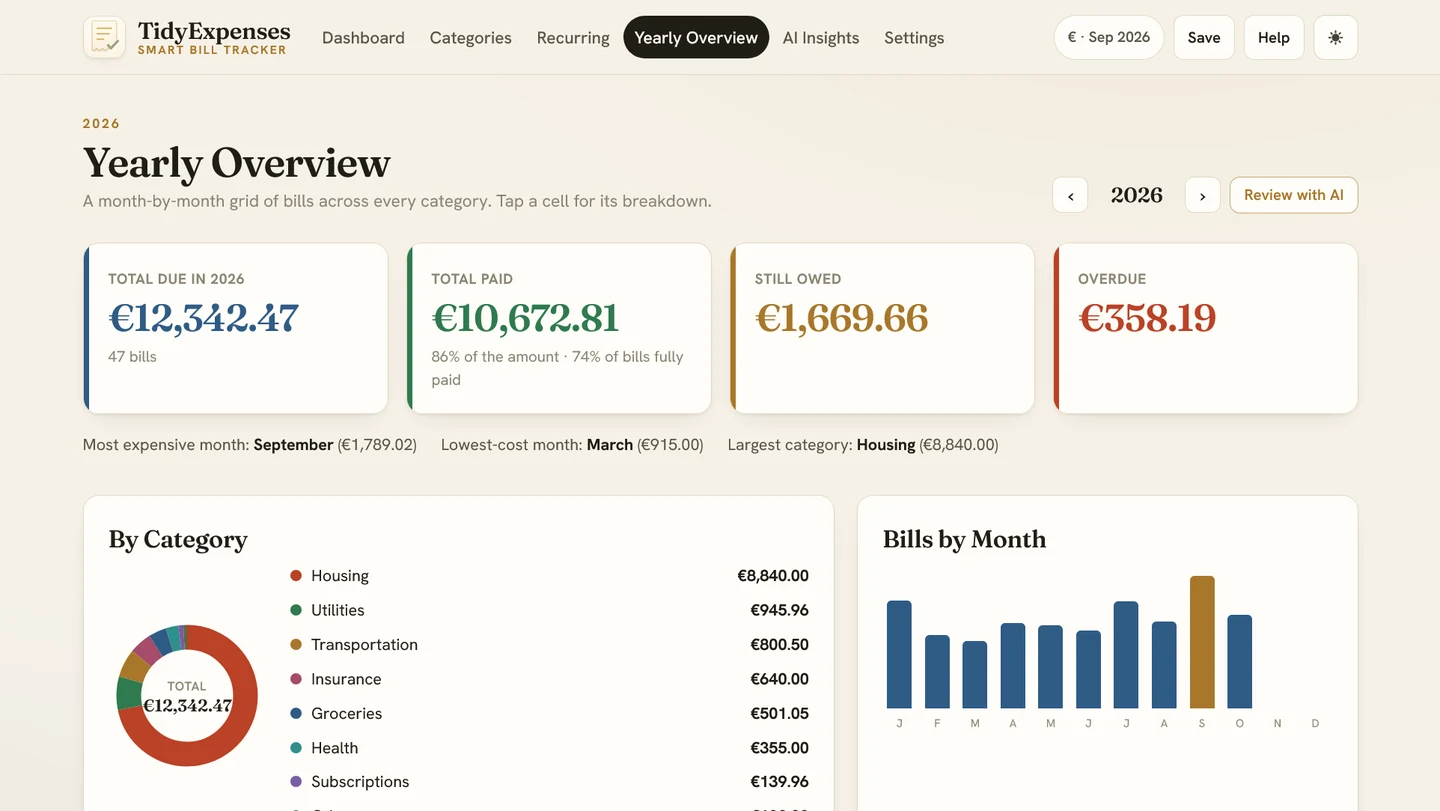Click the Subscriptions amount €139.96
Screen dimensions: 1440x811
pos(779,782)
